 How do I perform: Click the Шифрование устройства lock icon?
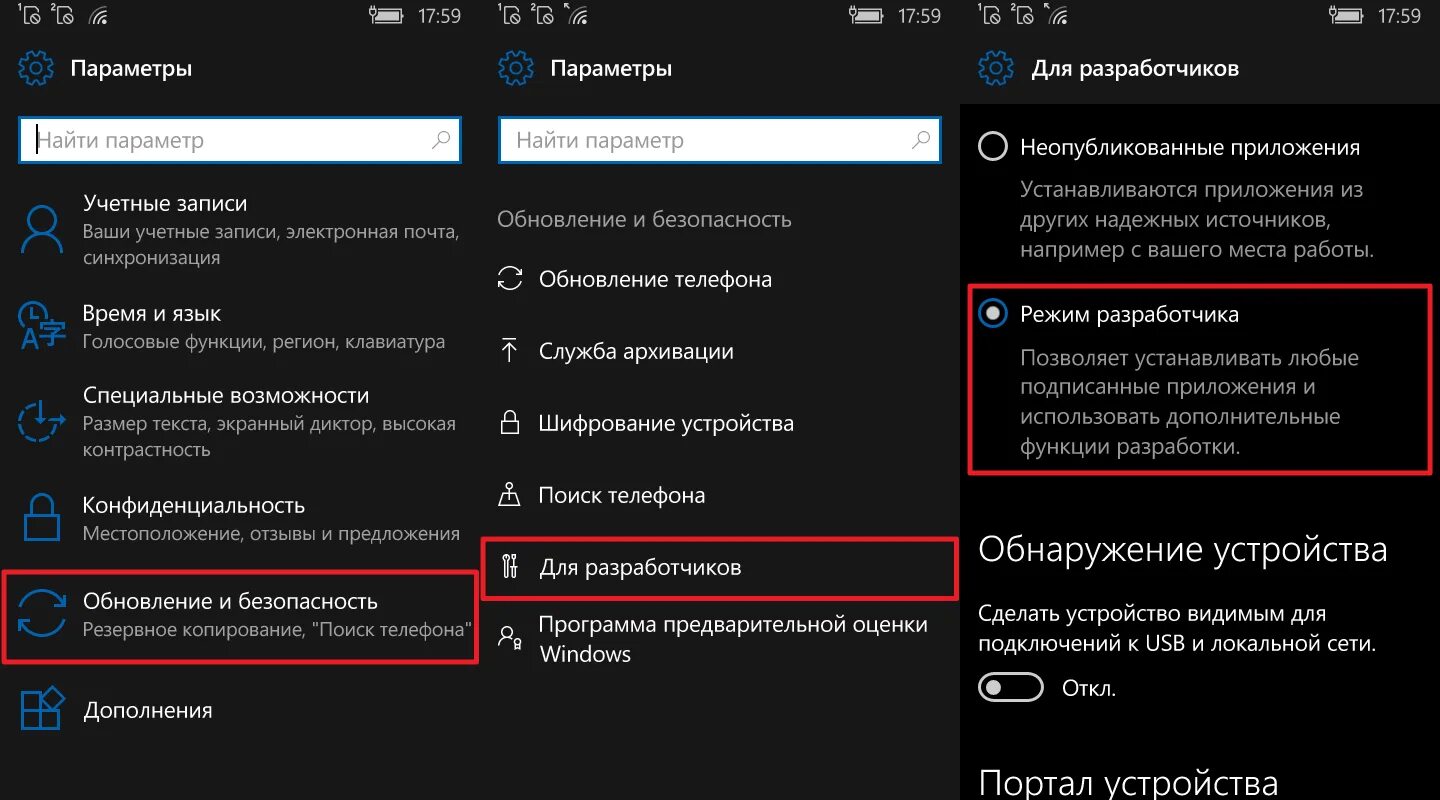click(x=509, y=423)
